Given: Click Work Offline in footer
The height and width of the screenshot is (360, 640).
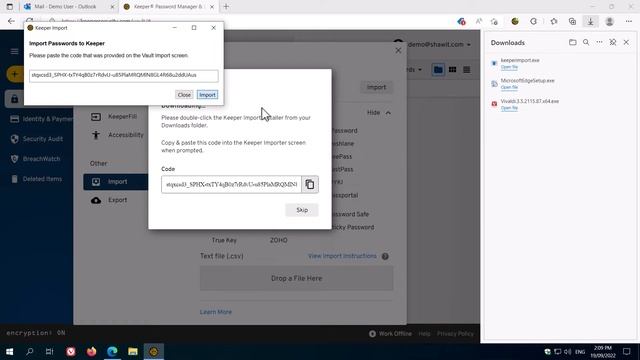Looking at the screenshot, I should 390,334.
